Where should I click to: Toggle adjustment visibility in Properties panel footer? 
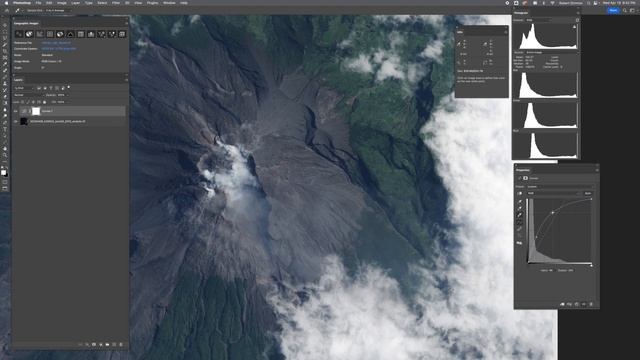pyautogui.click(x=584, y=304)
